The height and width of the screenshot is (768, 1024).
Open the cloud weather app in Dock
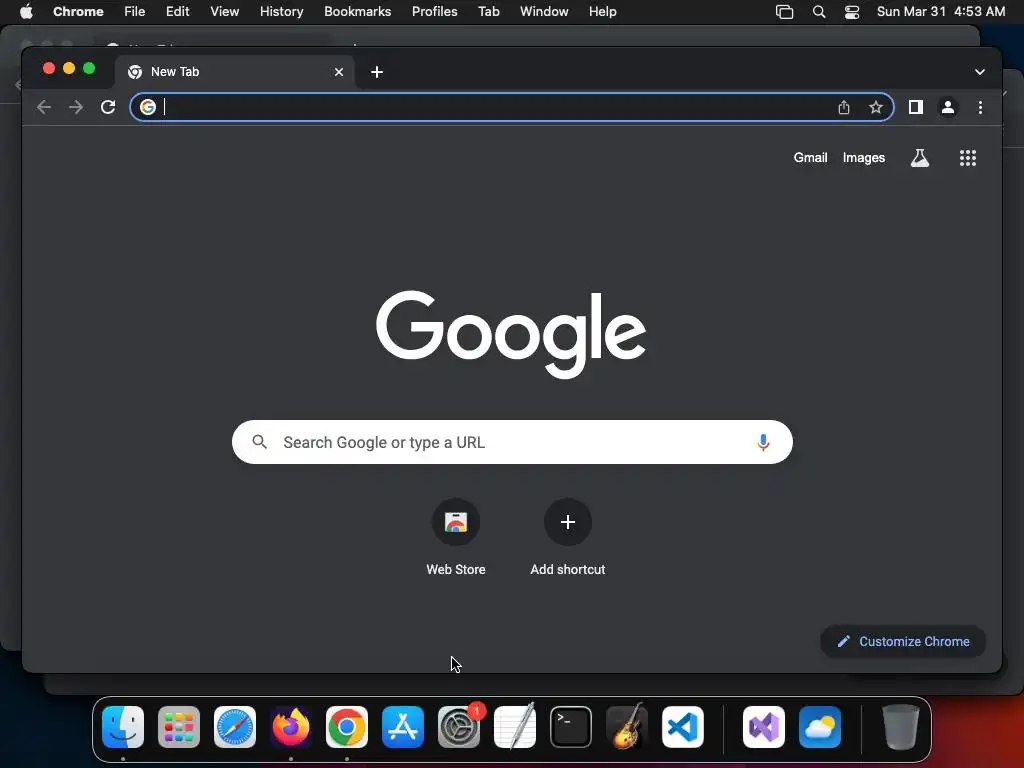pyautogui.click(x=820, y=726)
